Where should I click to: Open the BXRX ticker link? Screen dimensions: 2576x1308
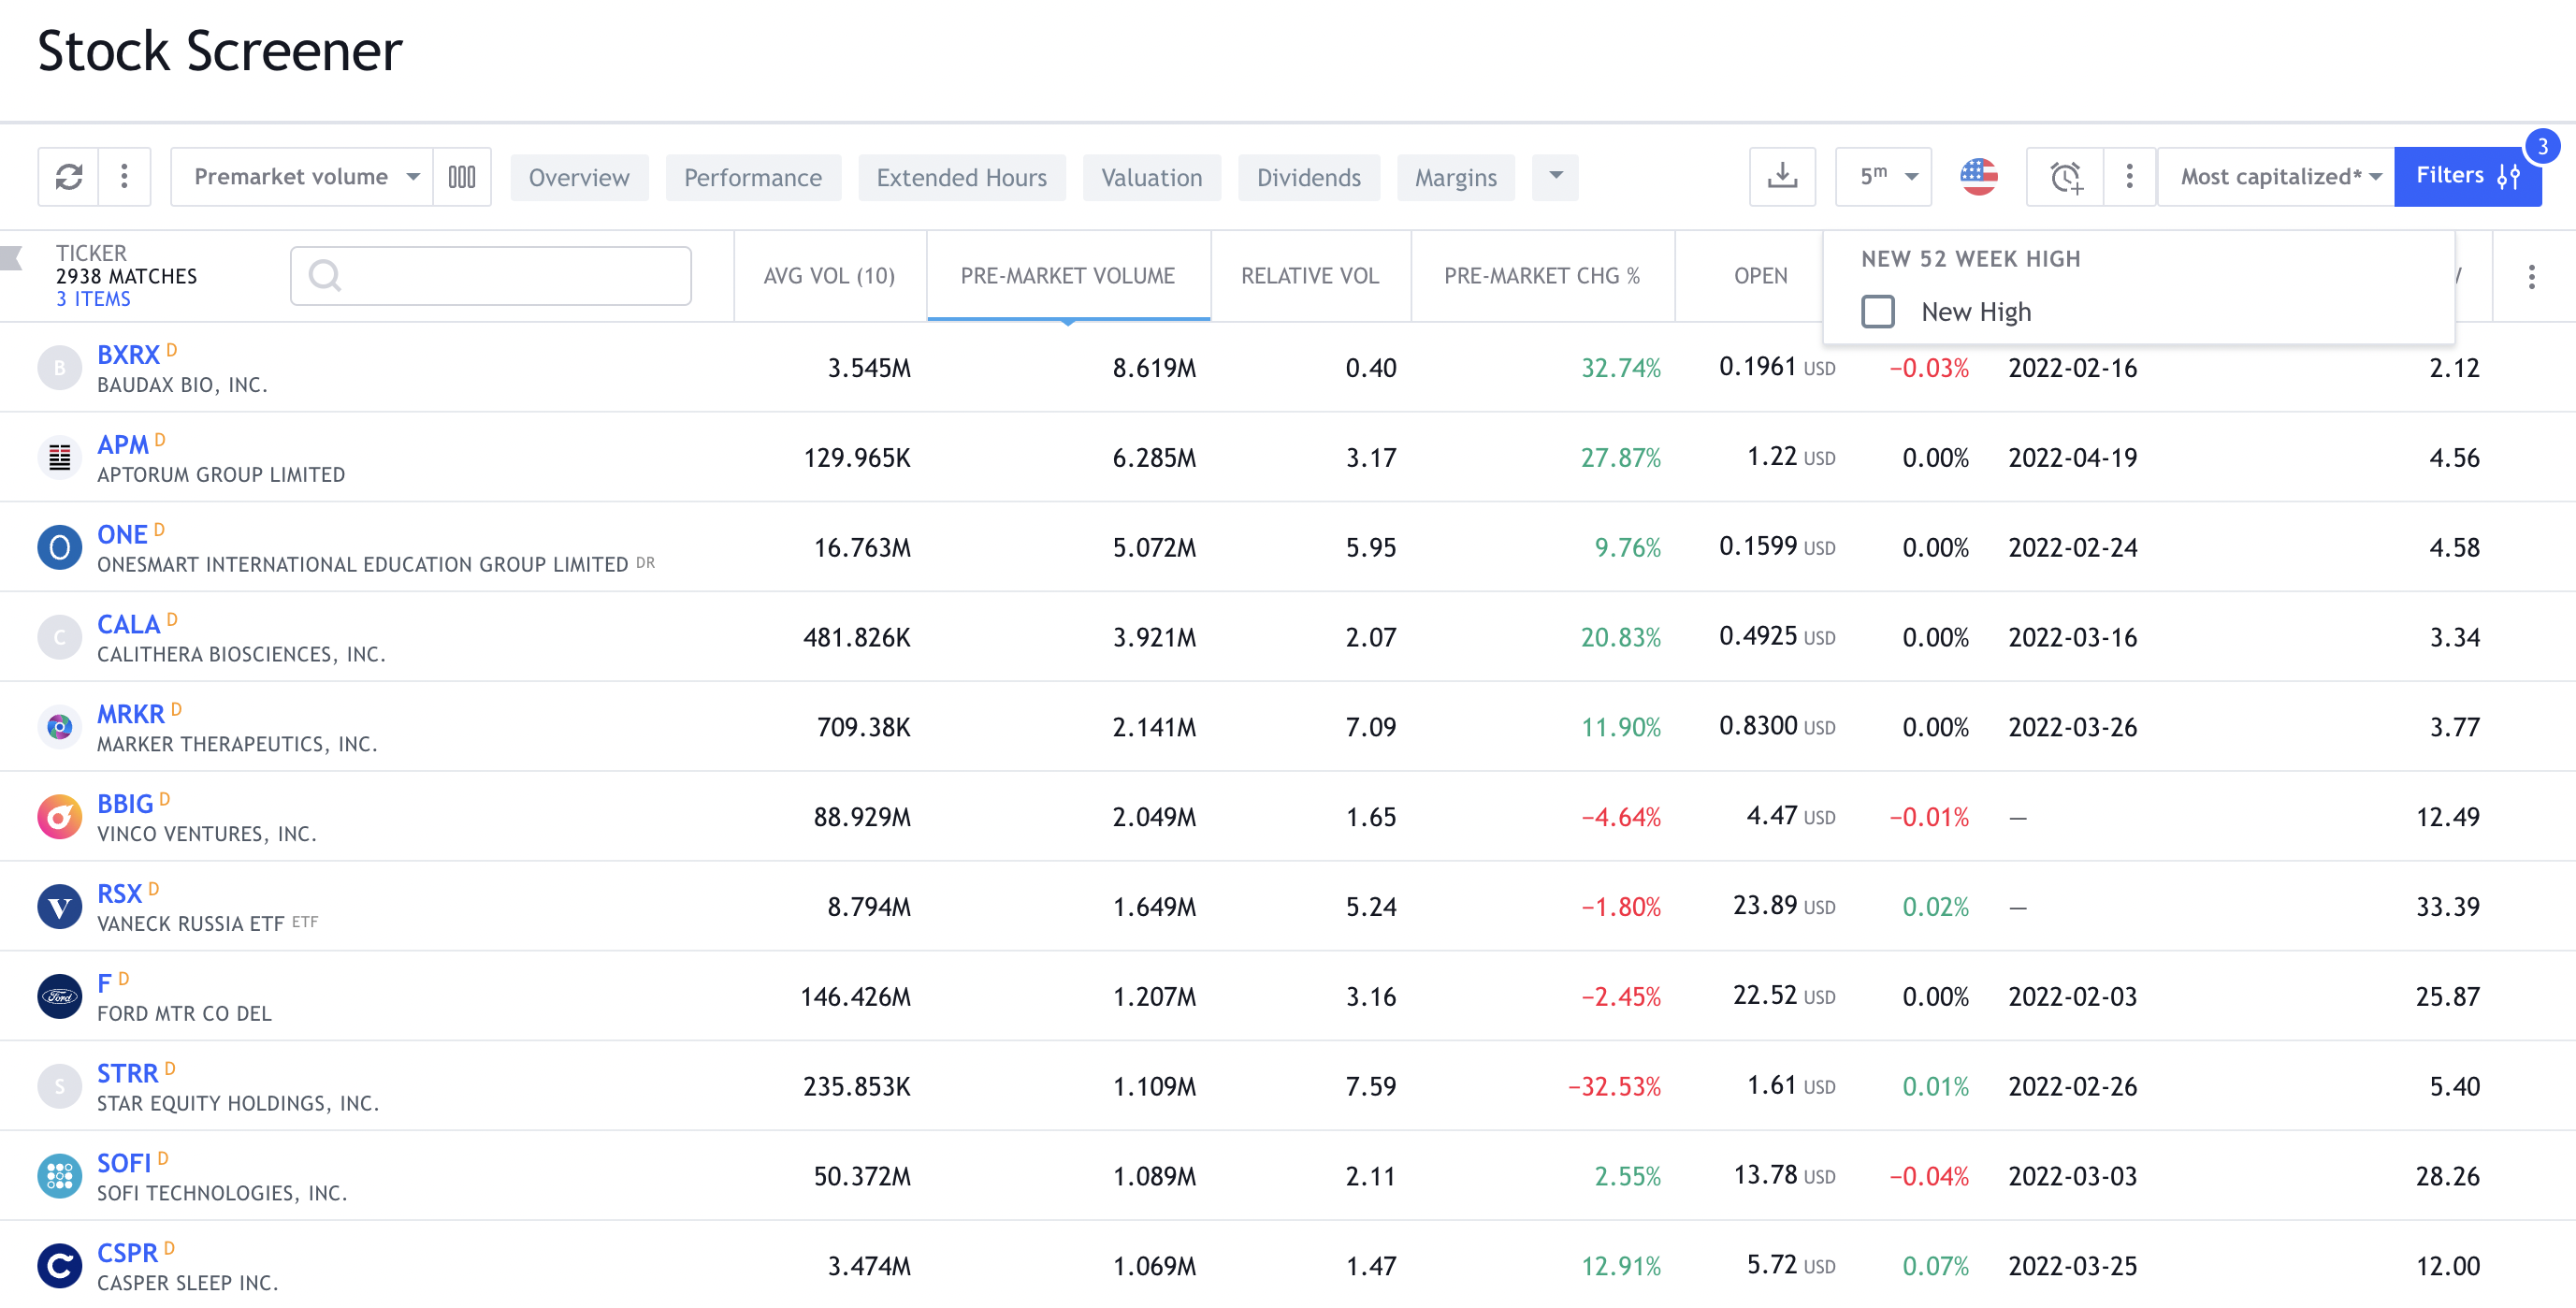128,355
